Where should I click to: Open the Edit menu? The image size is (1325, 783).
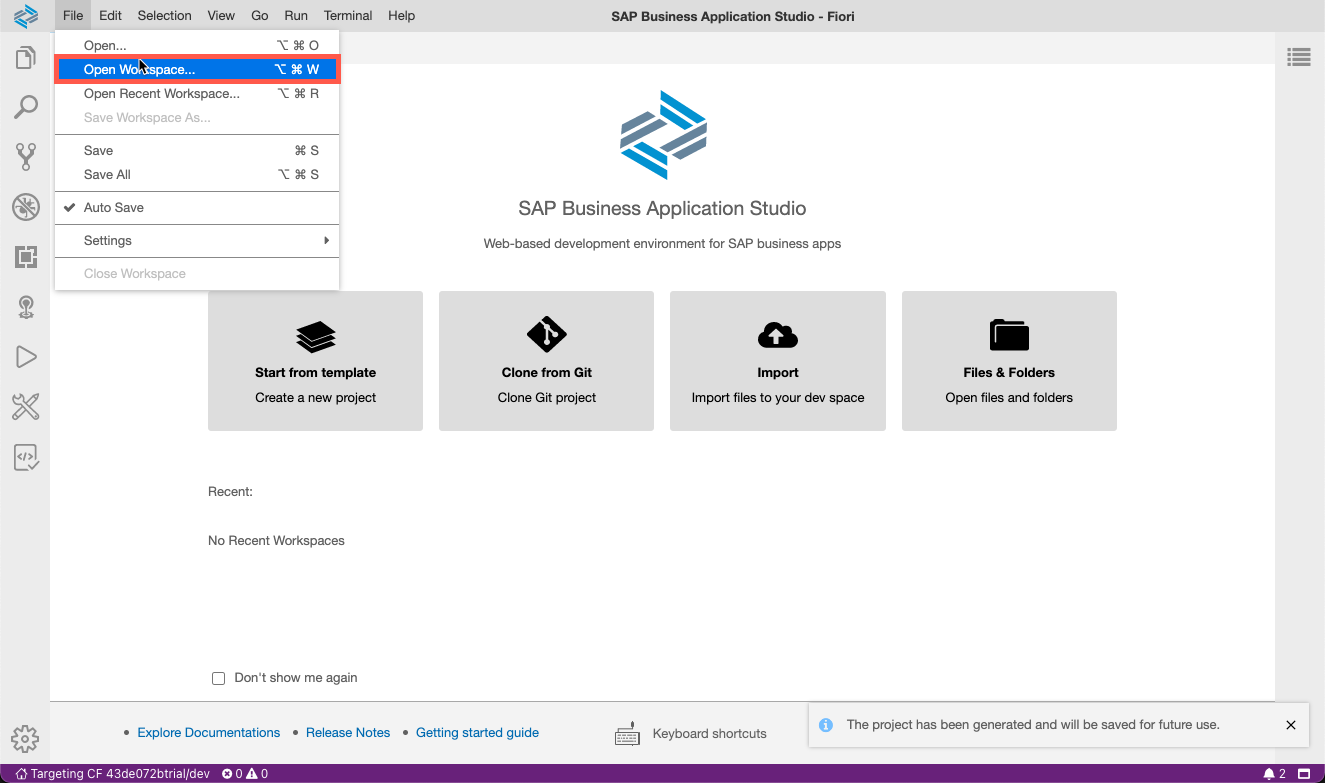click(110, 16)
